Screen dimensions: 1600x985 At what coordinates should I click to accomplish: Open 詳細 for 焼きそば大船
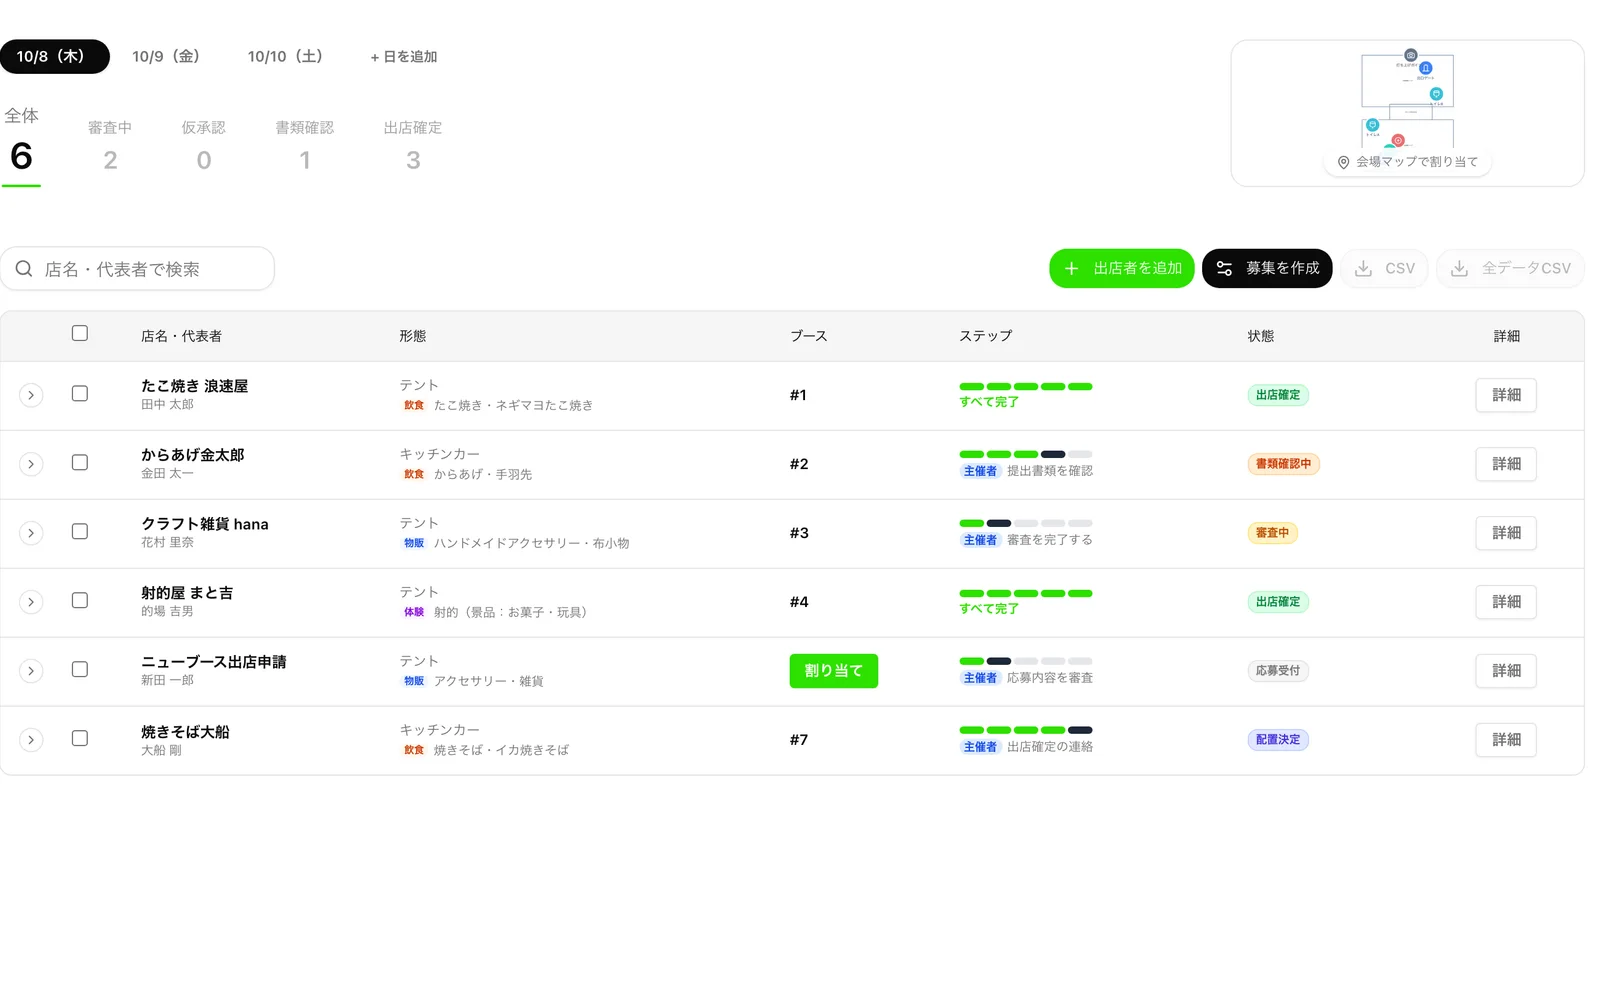click(1506, 740)
